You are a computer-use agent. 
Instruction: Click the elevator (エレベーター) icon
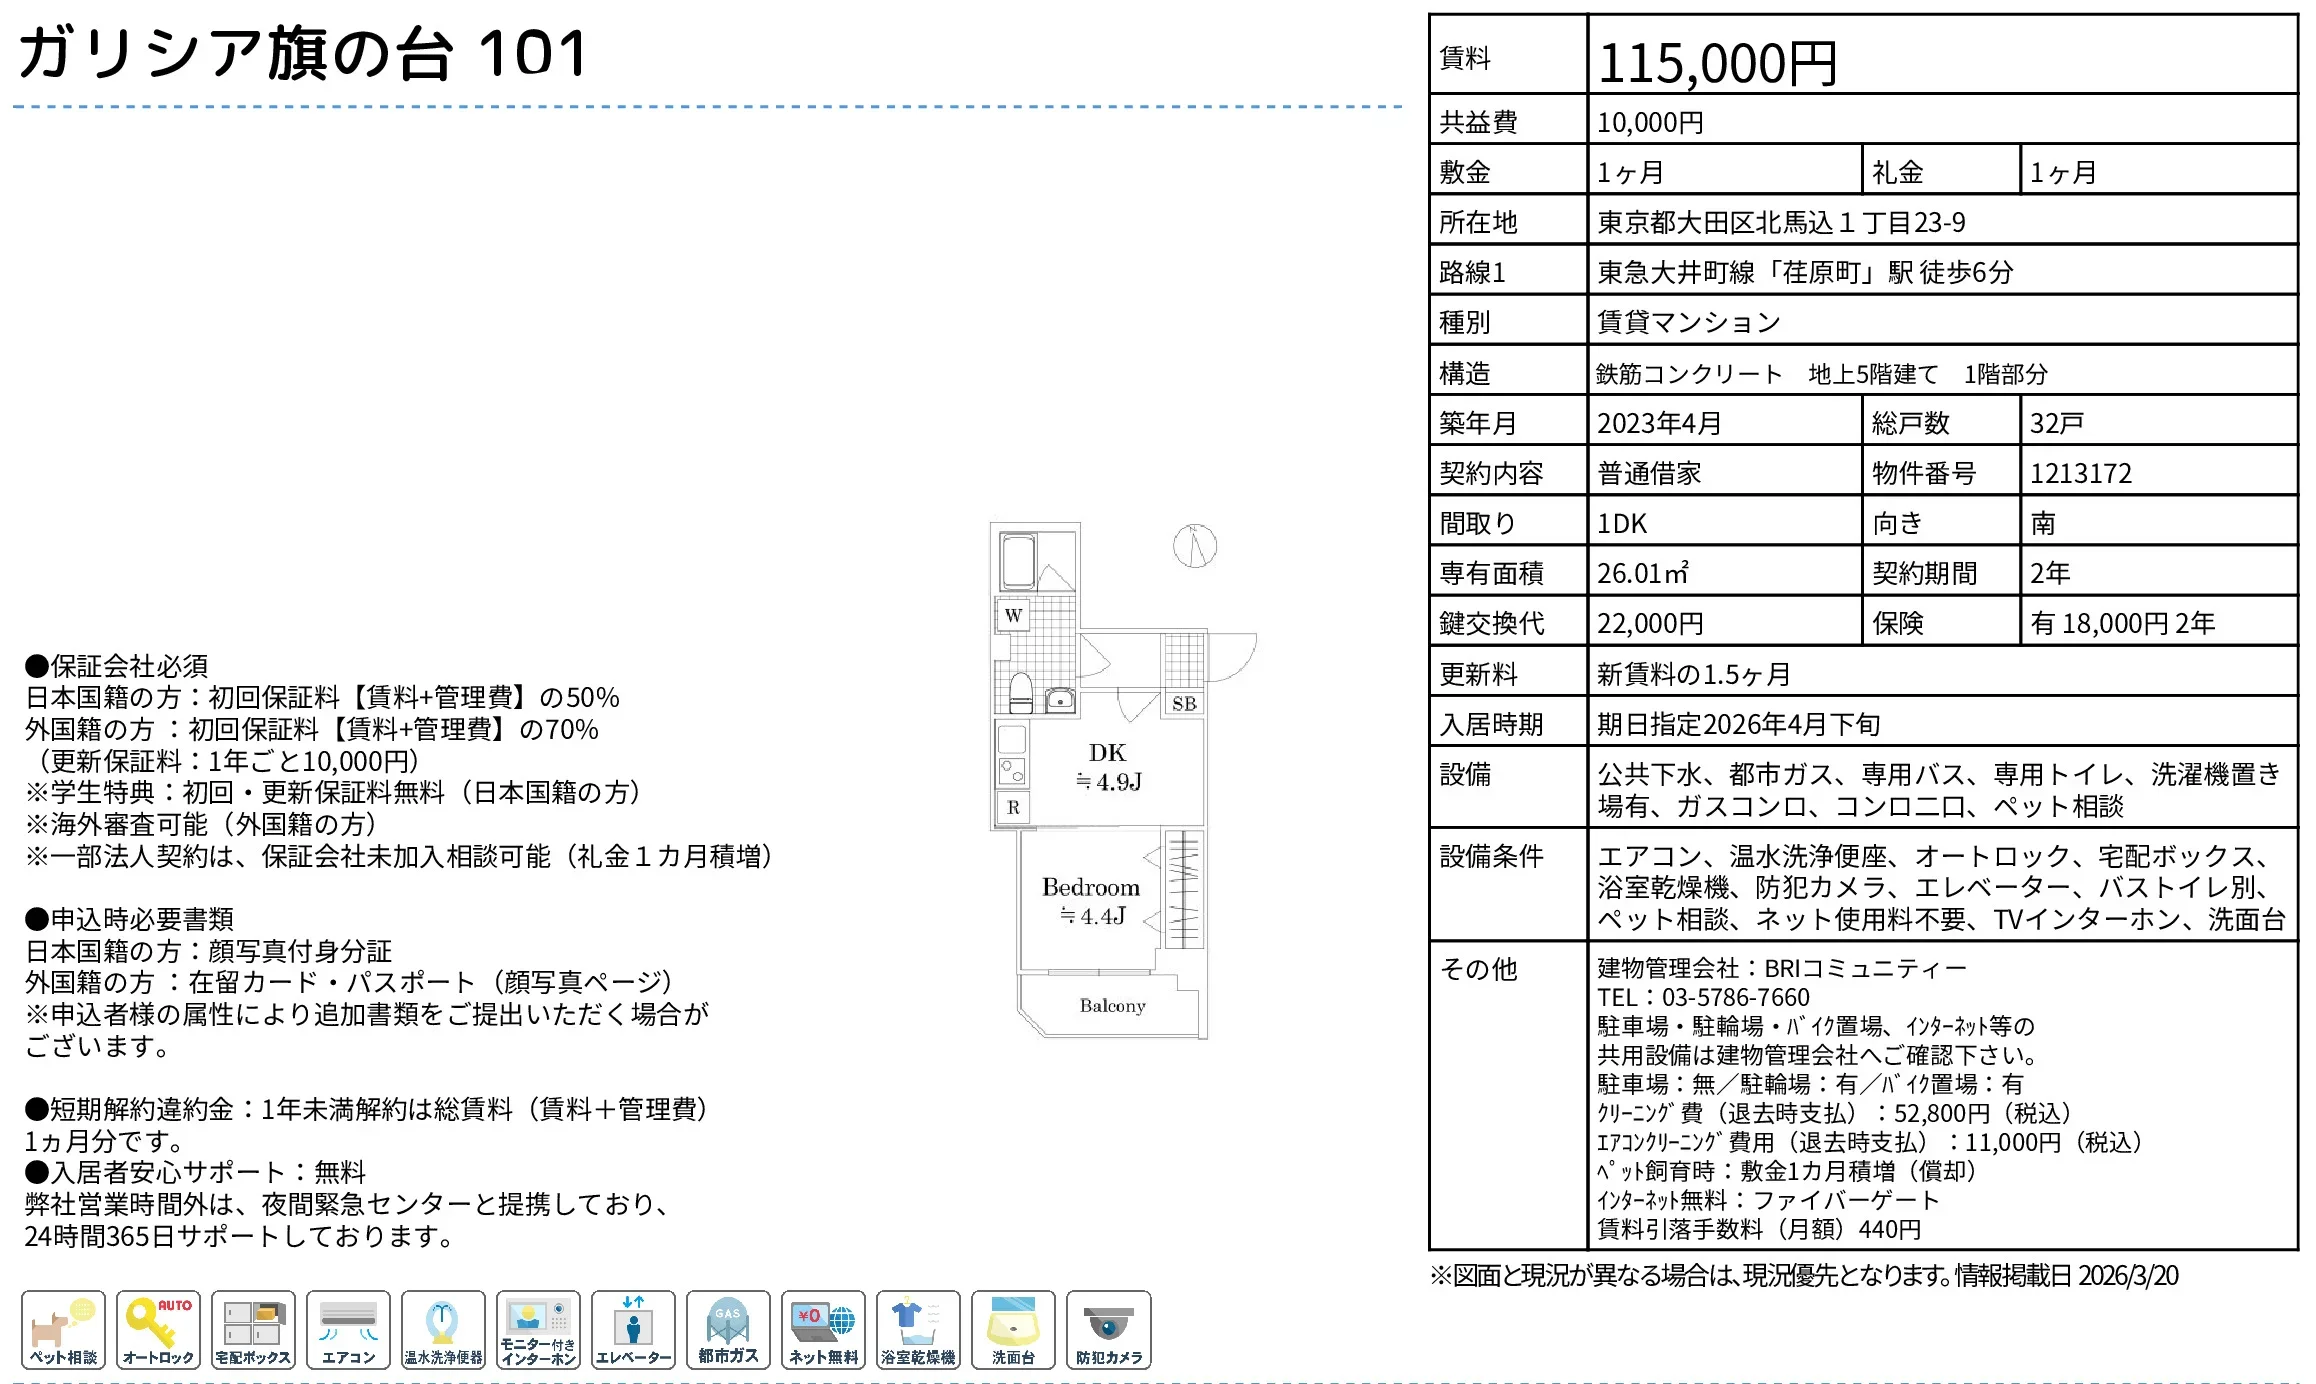click(633, 1329)
